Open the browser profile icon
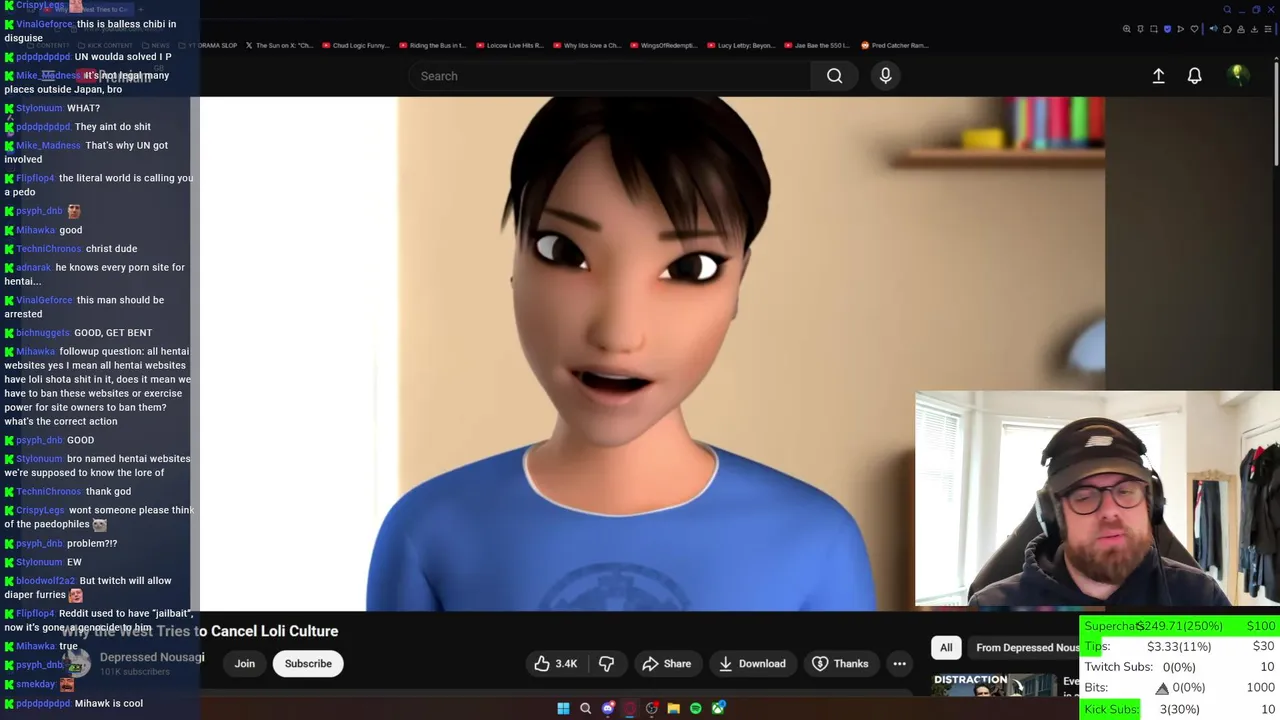1280x720 pixels. [1241, 29]
